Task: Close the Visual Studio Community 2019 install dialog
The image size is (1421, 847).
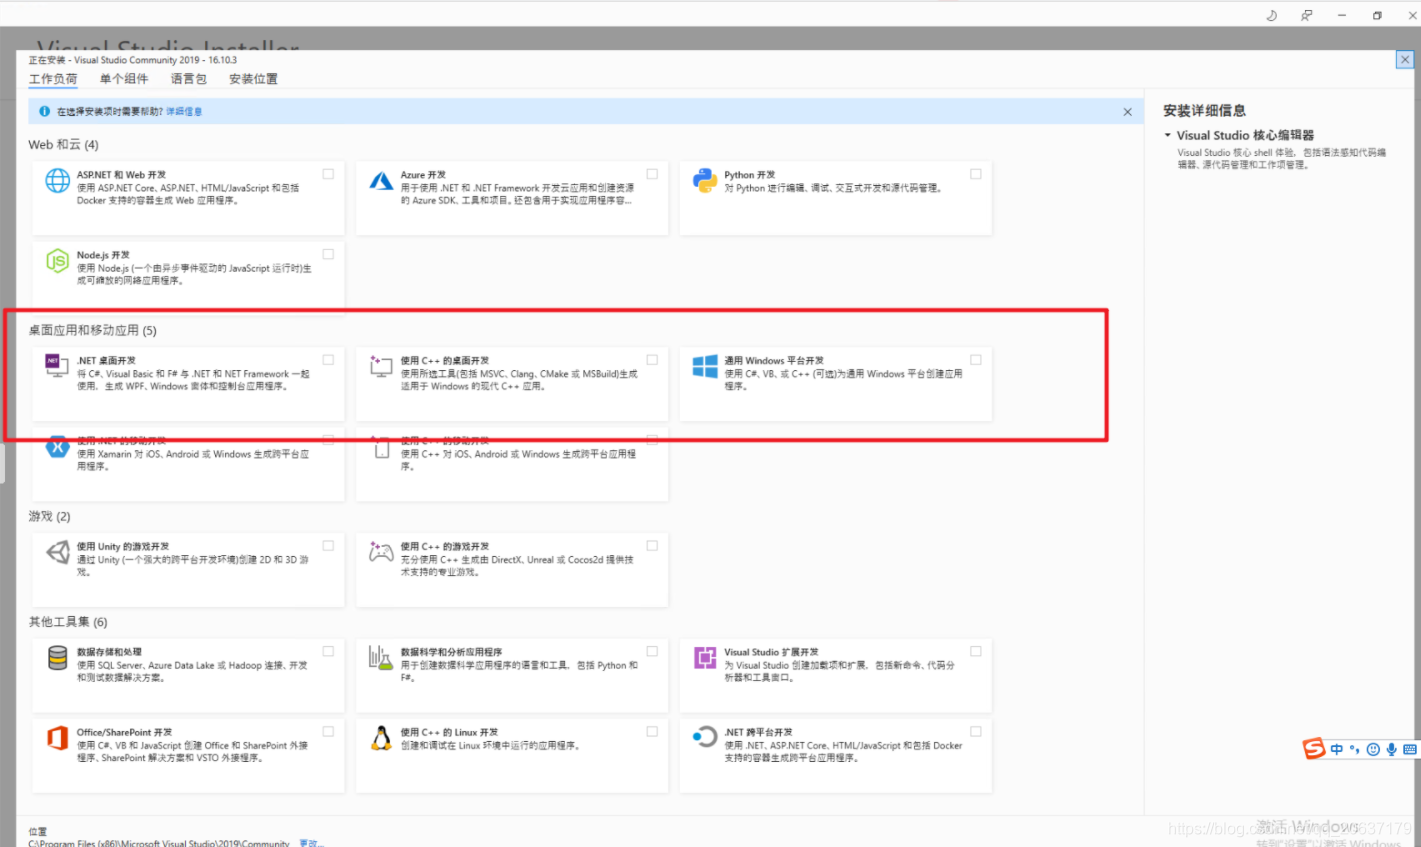Action: tap(1404, 60)
